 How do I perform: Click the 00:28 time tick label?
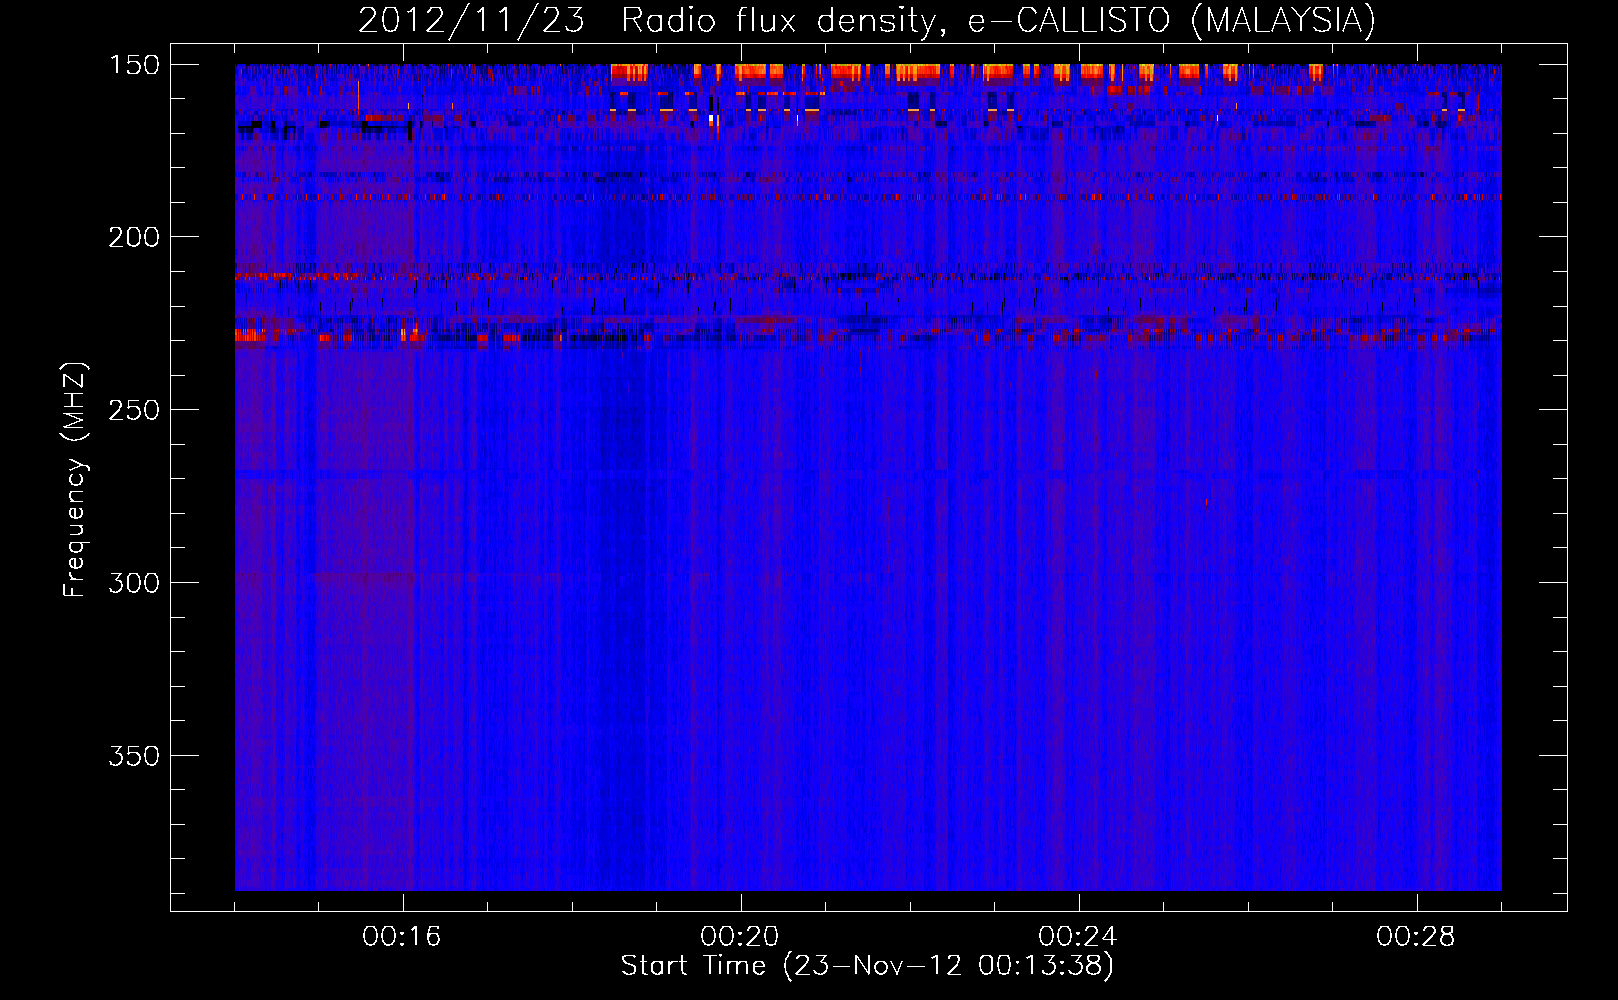pos(1416,937)
